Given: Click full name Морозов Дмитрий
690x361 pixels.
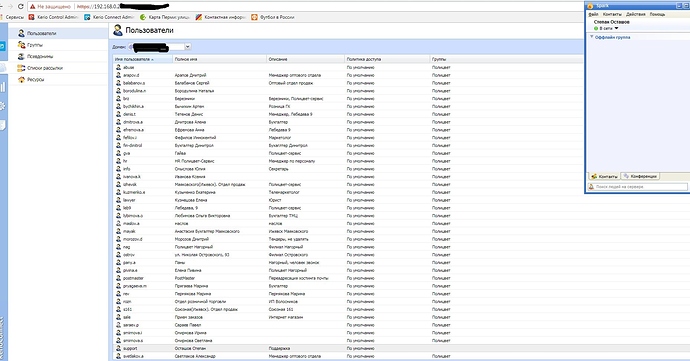Looking at the screenshot, I should coord(191,239).
